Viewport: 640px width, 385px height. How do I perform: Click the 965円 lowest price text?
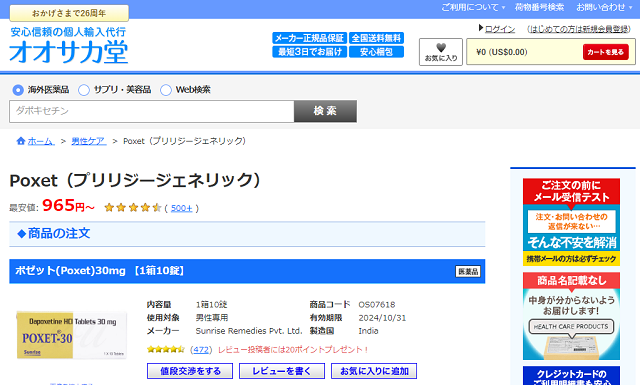coord(68,206)
